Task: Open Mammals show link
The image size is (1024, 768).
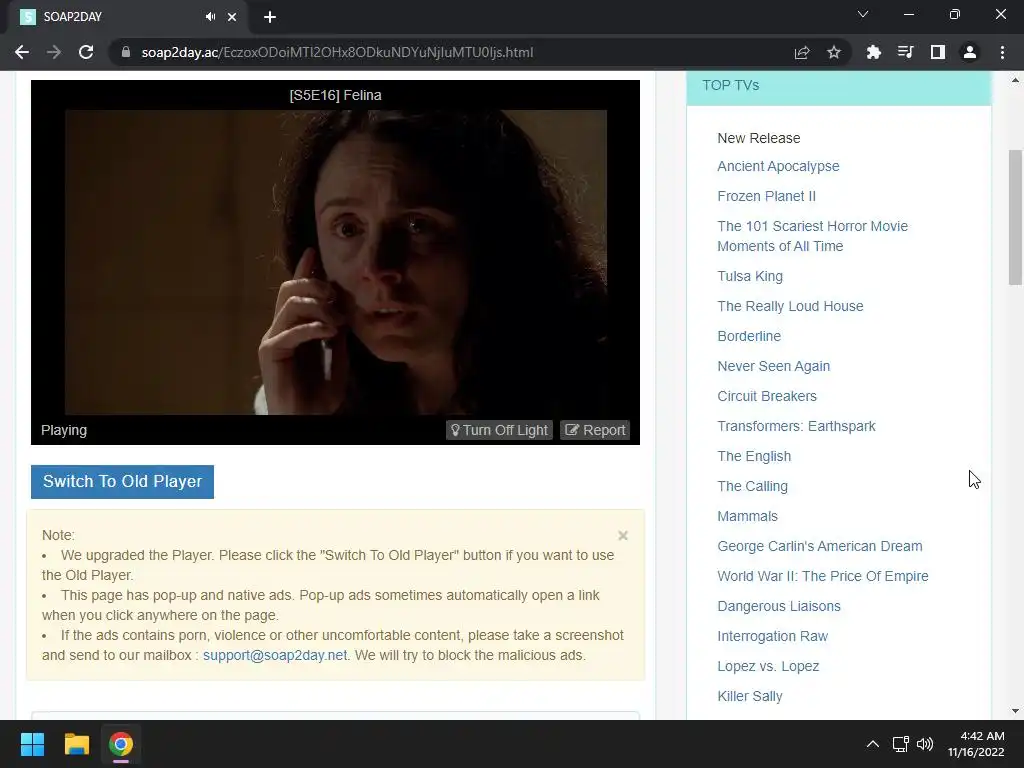Action: tap(747, 516)
